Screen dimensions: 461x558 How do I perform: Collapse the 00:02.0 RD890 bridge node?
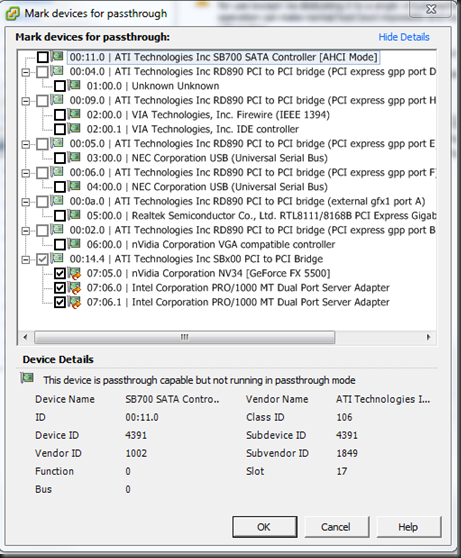click(x=26, y=231)
